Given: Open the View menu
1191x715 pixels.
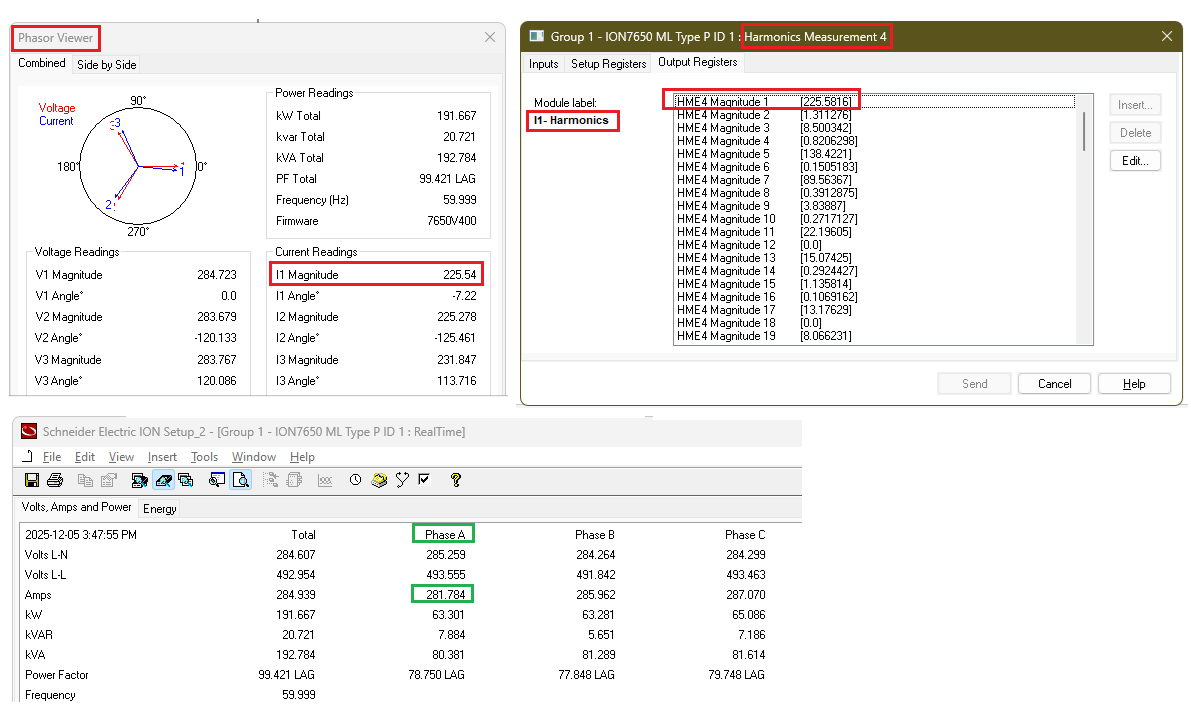Looking at the screenshot, I should 121,457.
